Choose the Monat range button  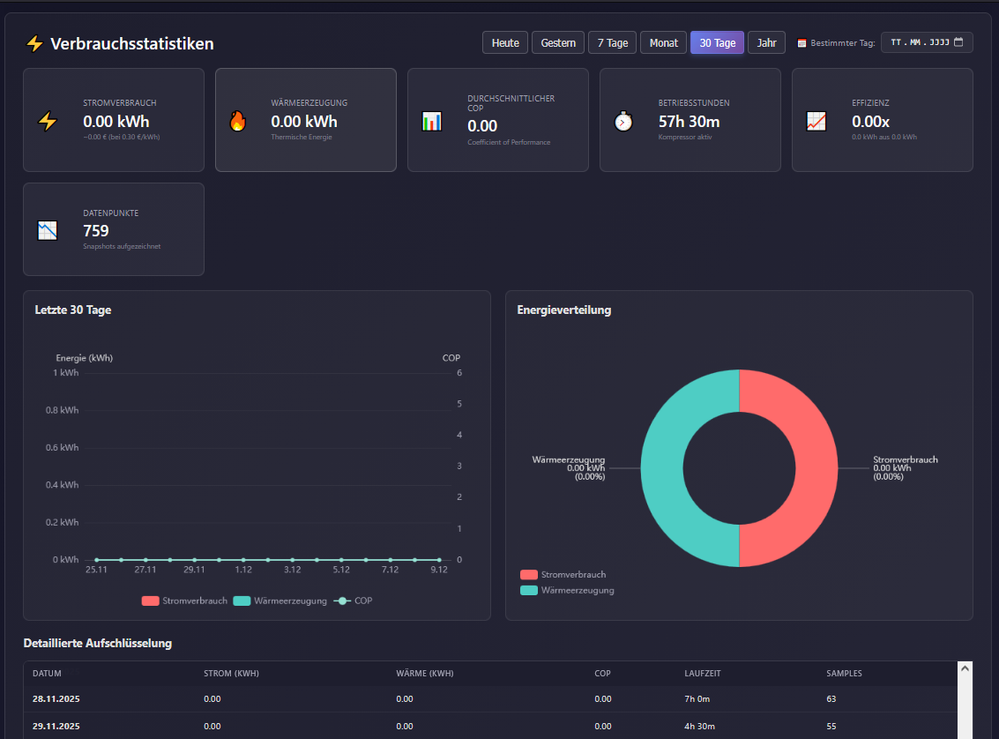point(663,43)
